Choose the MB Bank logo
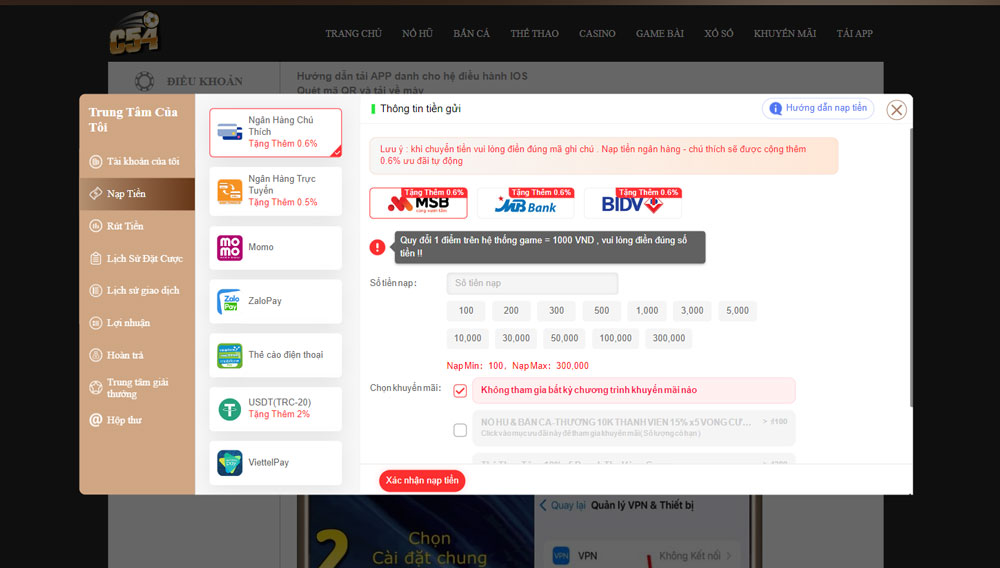This screenshot has width=1000, height=568. click(x=526, y=203)
